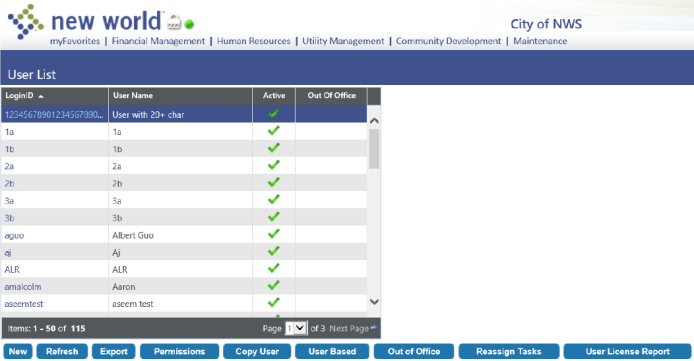The image size is (694, 361).
Task: Click the User License Report button
Action: pyautogui.click(x=627, y=351)
